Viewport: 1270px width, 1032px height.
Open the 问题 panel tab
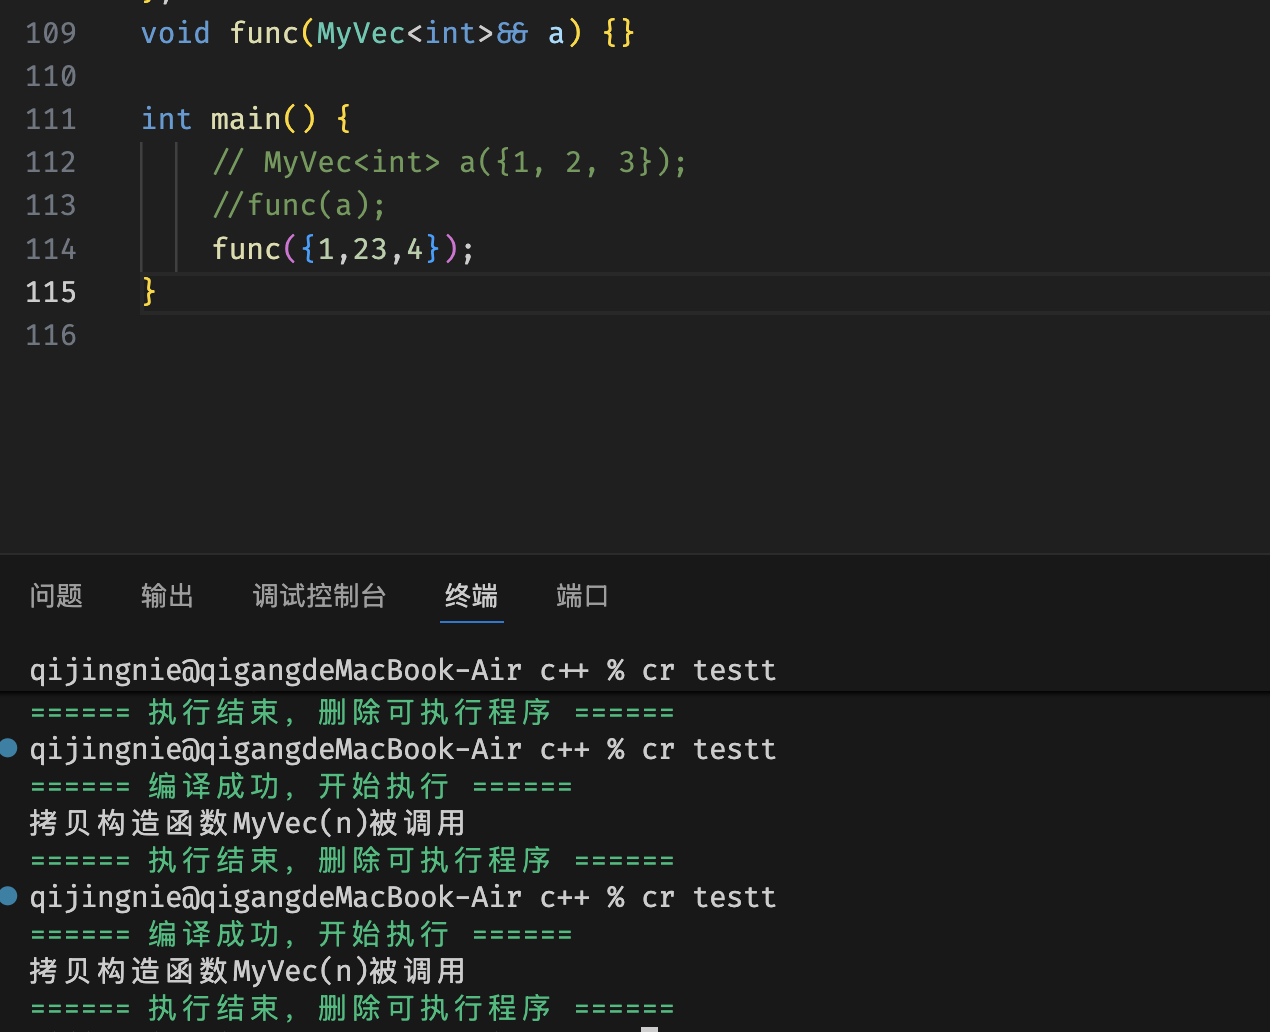[x=56, y=596]
